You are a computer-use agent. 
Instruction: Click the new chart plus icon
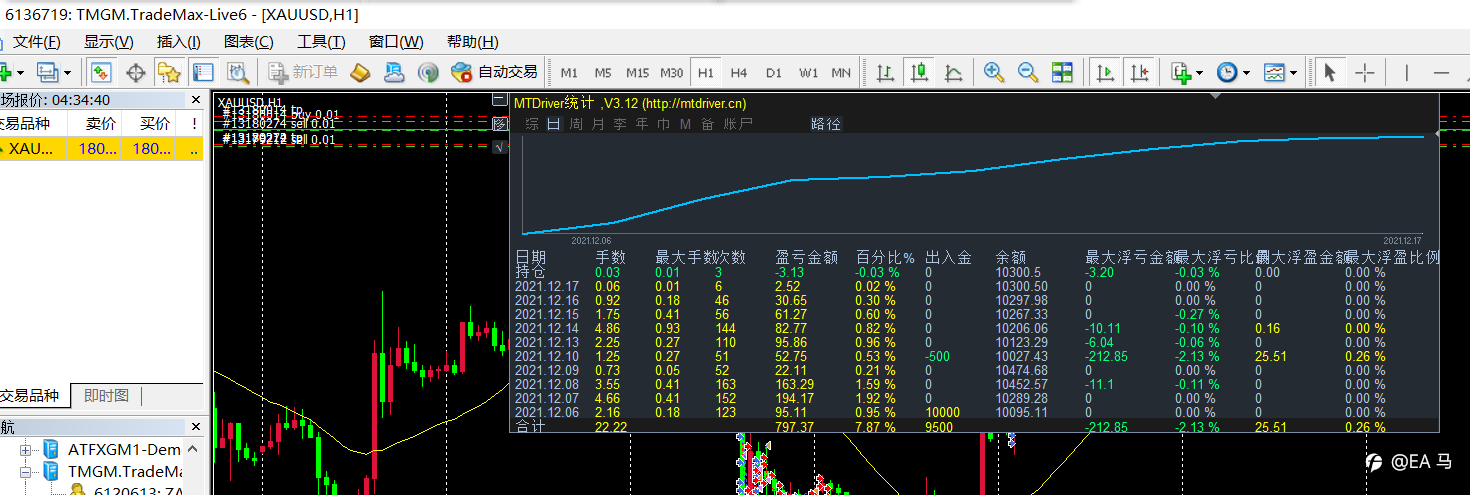pos(6,72)
